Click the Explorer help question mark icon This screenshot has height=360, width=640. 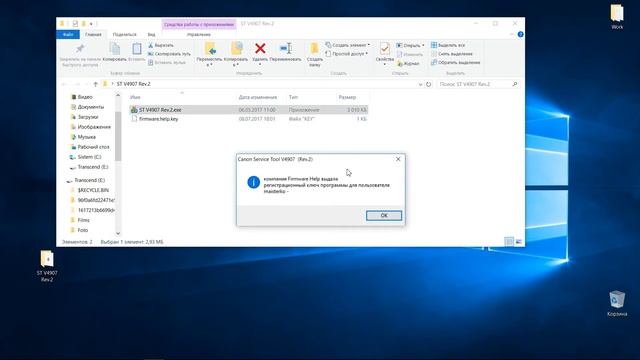[520, 35]
